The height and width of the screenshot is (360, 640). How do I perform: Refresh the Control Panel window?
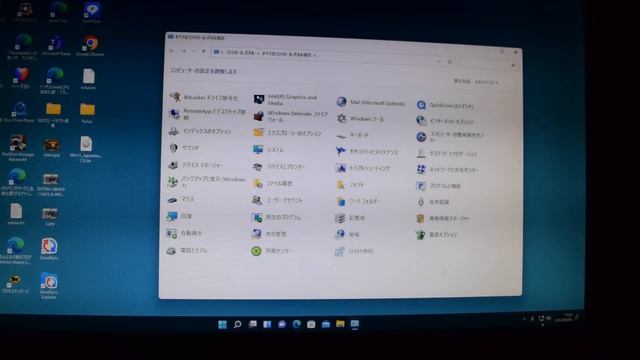click(450, 62)
